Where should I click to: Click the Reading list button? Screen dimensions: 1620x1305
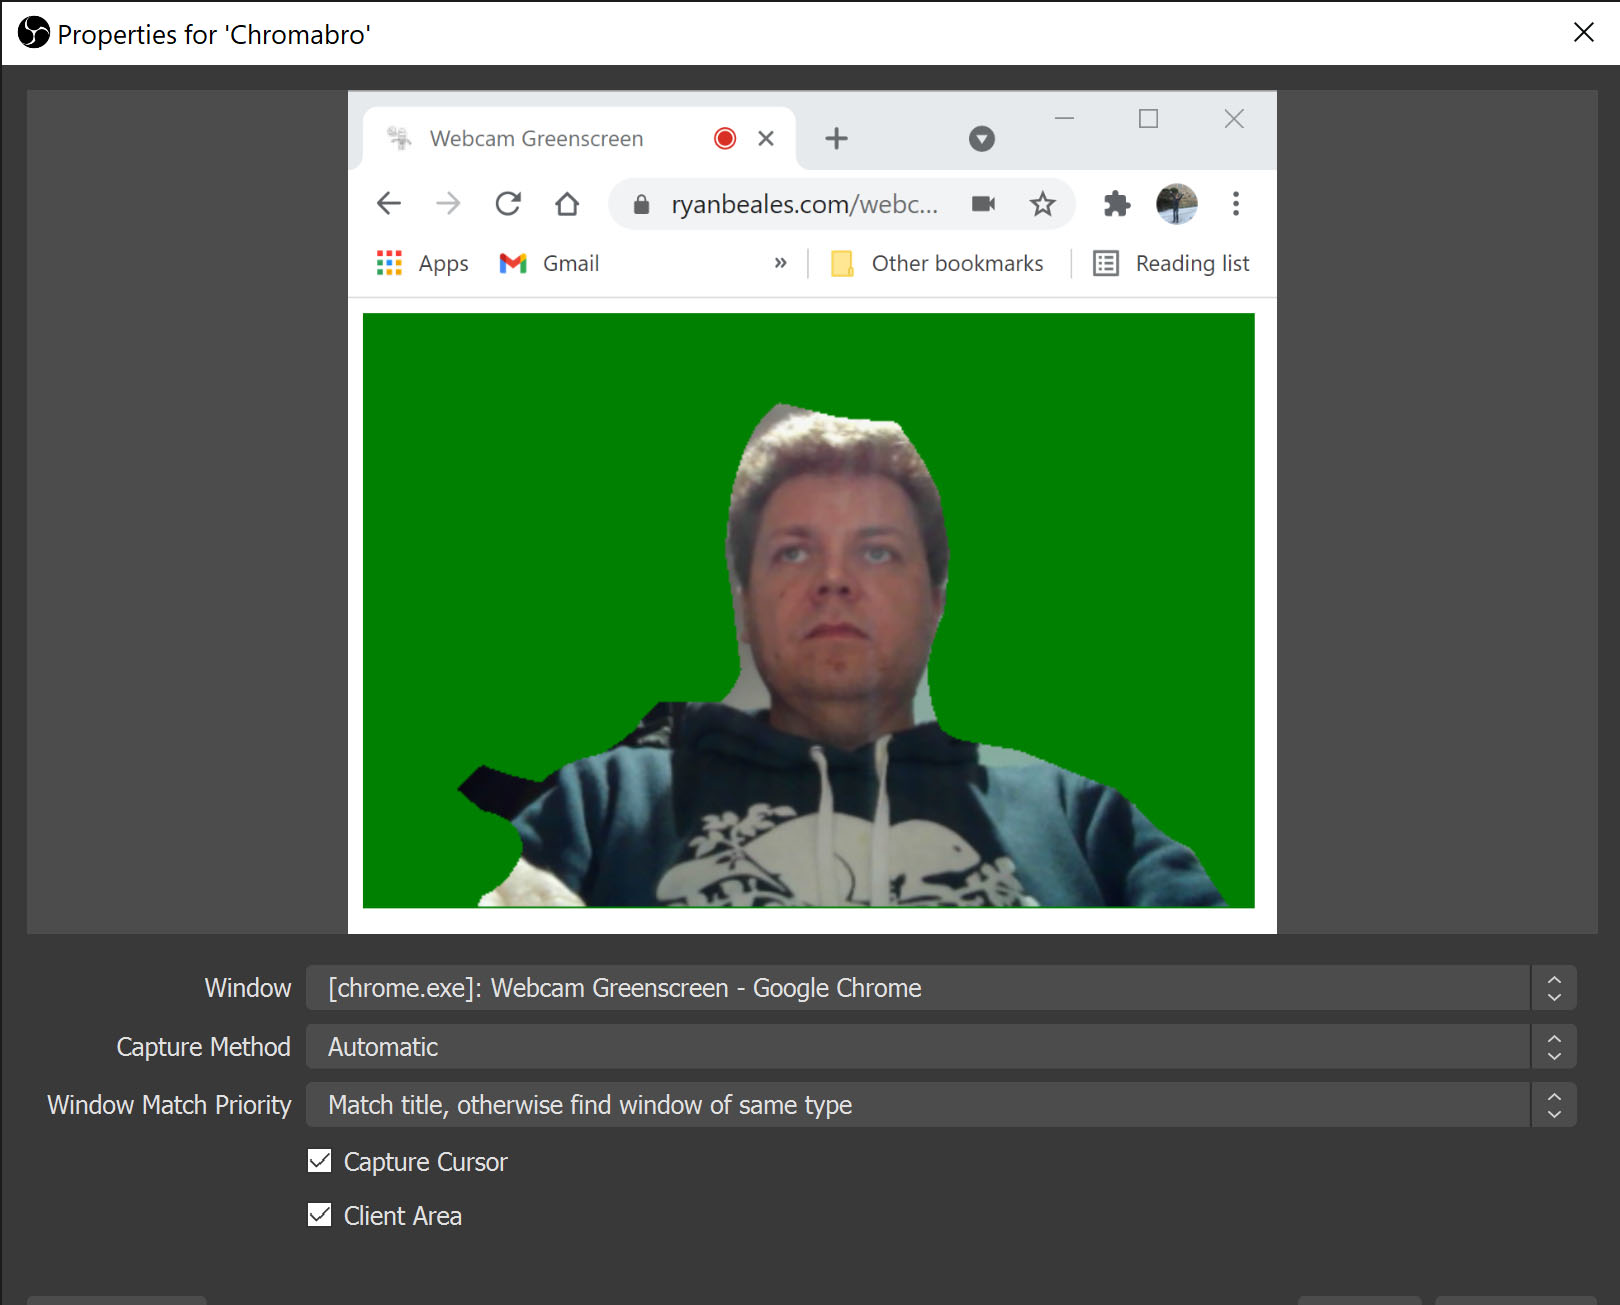pyautogui.click(x=1172, y=263)
